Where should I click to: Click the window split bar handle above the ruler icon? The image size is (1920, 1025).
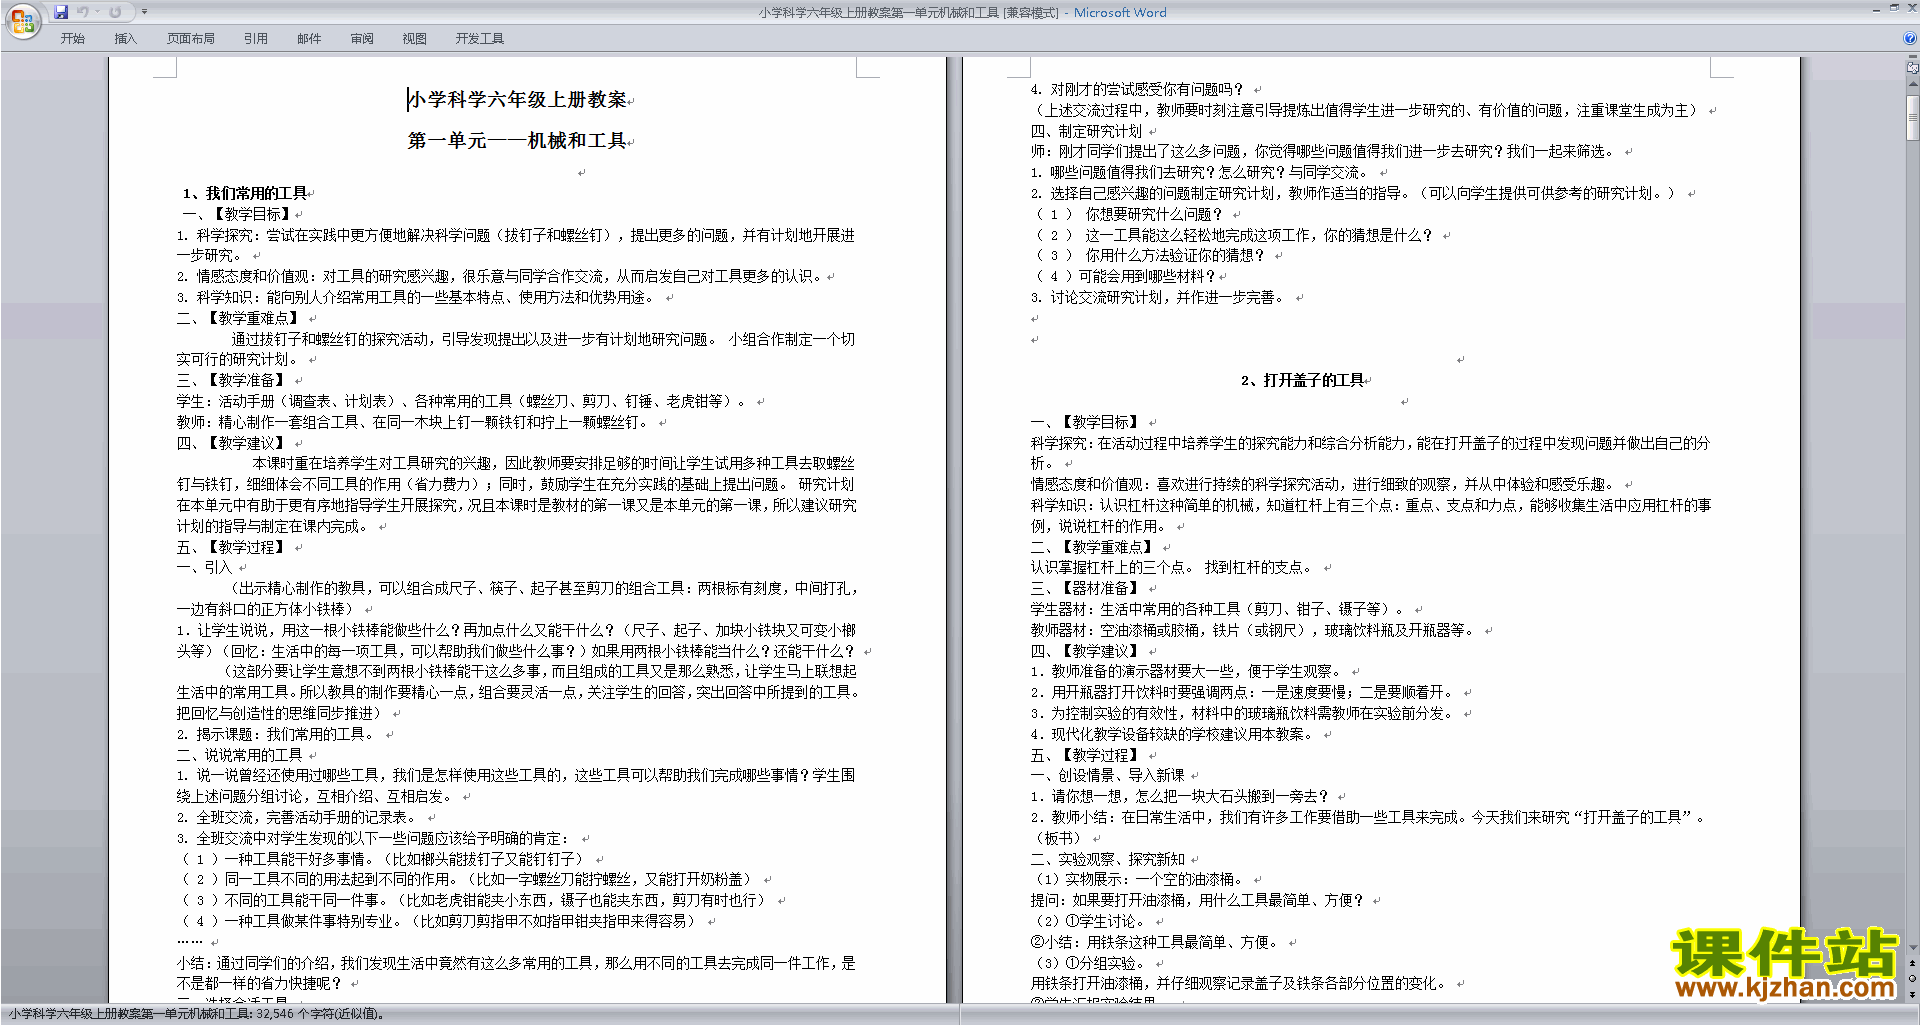[1913, 58]
